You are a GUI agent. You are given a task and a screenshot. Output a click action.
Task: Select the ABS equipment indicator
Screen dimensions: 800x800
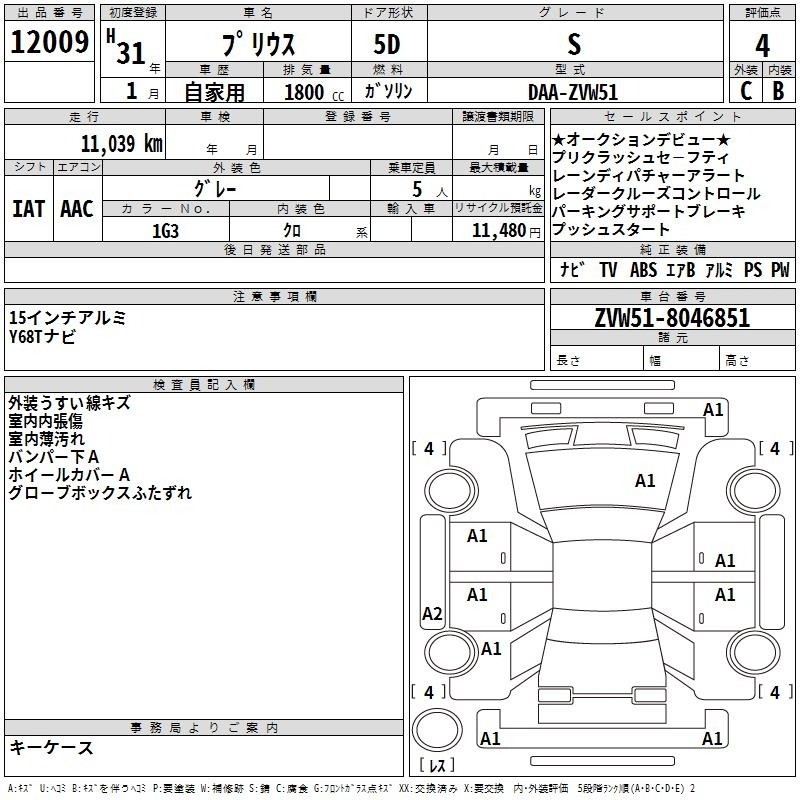tap(643, 270)
